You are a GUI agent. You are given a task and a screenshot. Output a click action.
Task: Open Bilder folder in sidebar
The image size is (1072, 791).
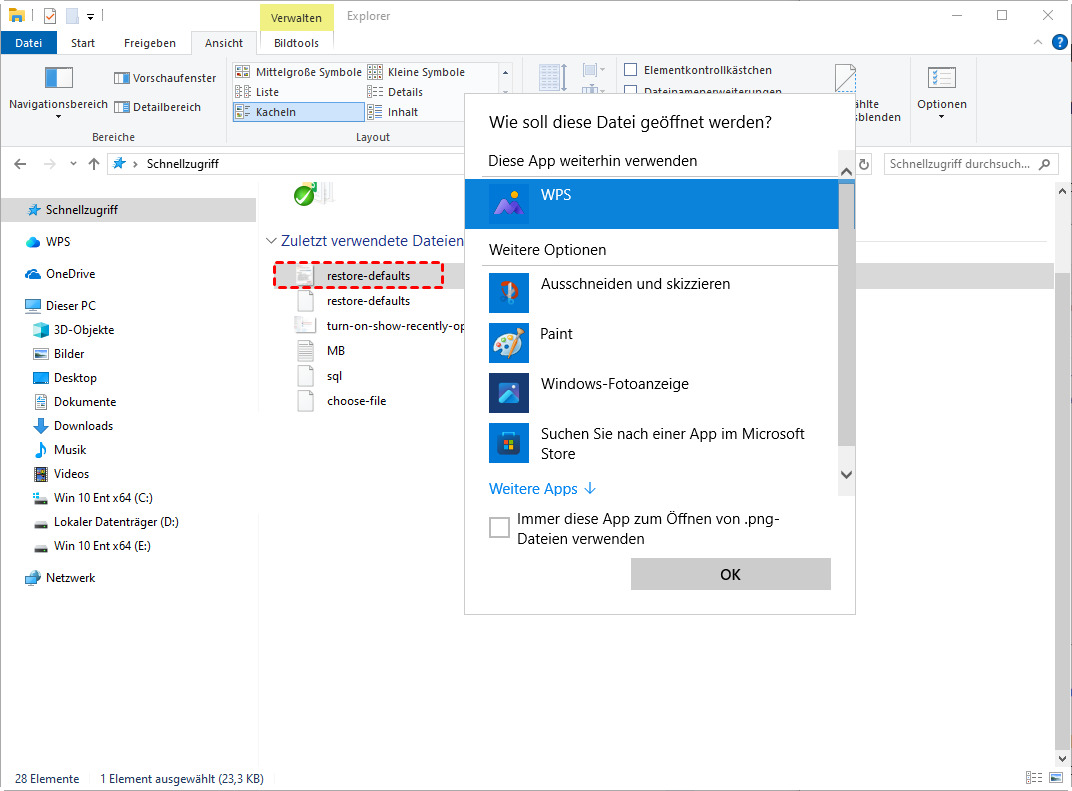pos(59,353)
